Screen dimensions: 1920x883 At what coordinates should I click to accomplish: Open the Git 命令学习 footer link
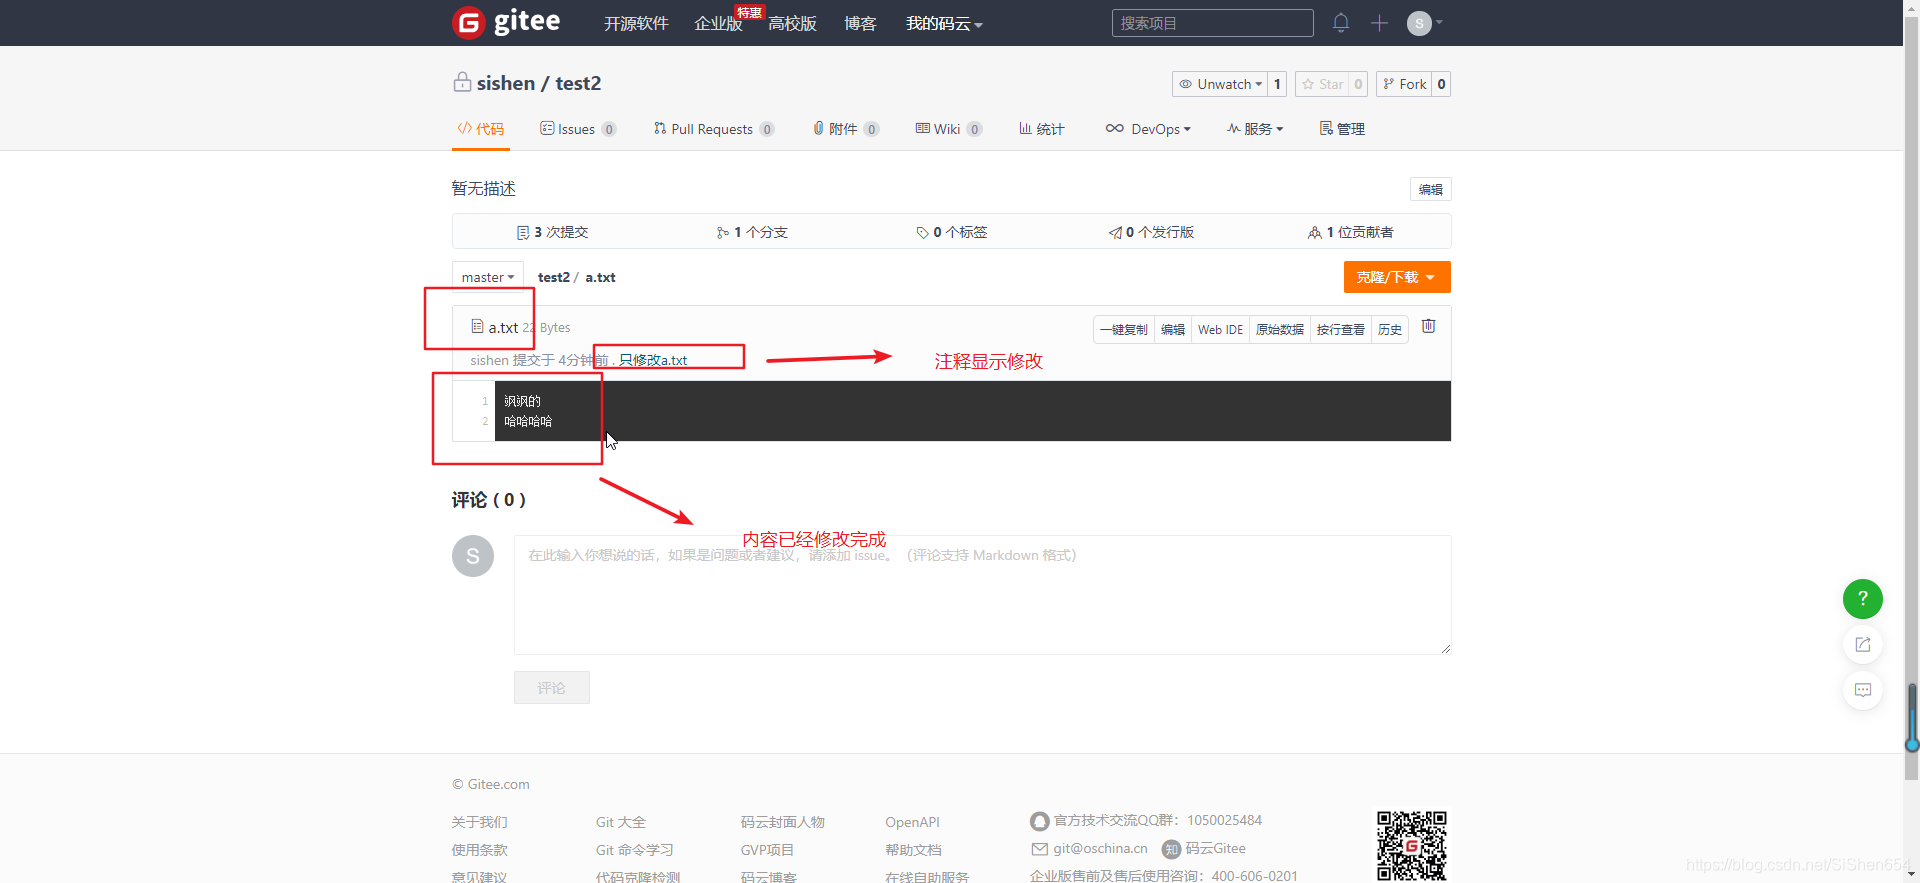point(634,850)
